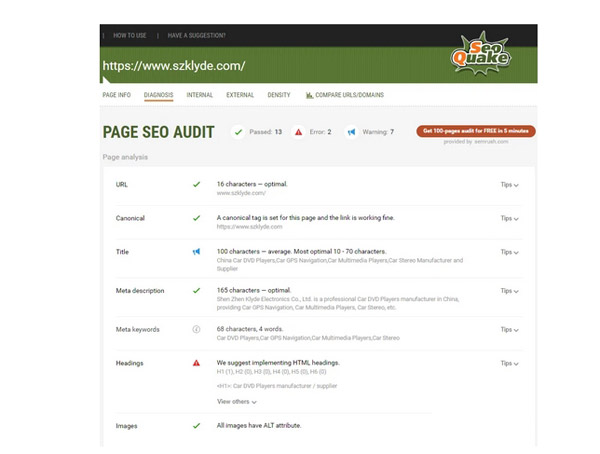600x454 pixels.
Task: Switch to the Page Info tab
Action: coord(116,95)
